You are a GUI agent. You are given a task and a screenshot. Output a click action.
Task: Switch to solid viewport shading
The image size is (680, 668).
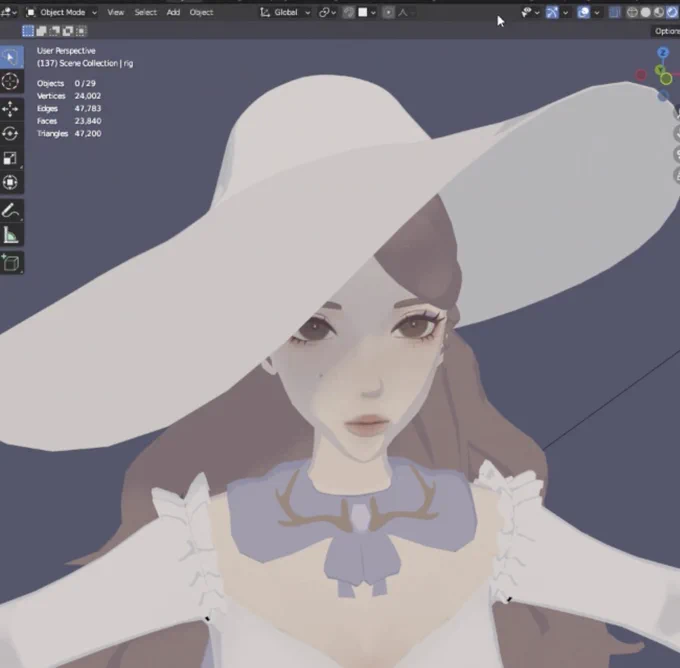tap(645, 13)
